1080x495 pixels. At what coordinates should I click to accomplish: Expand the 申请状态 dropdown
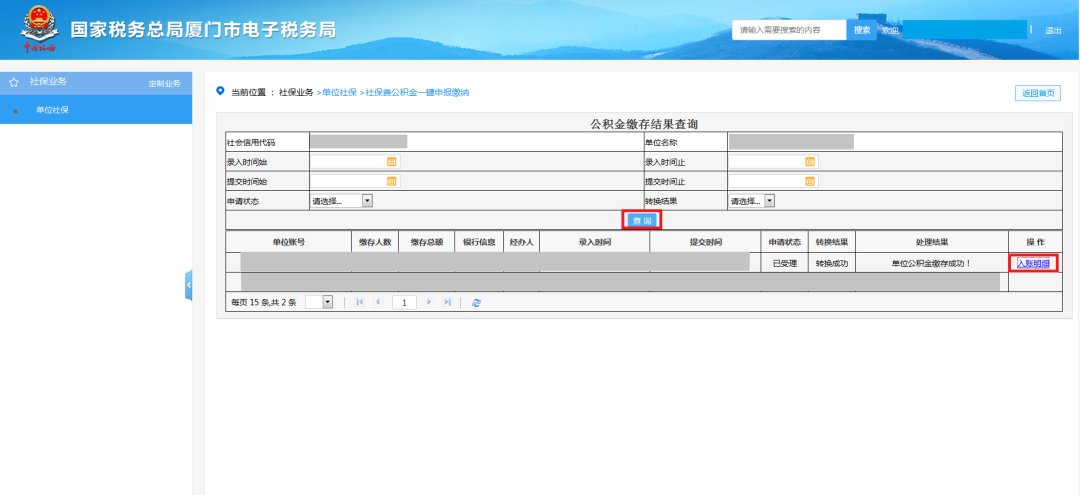coord(367,201)
